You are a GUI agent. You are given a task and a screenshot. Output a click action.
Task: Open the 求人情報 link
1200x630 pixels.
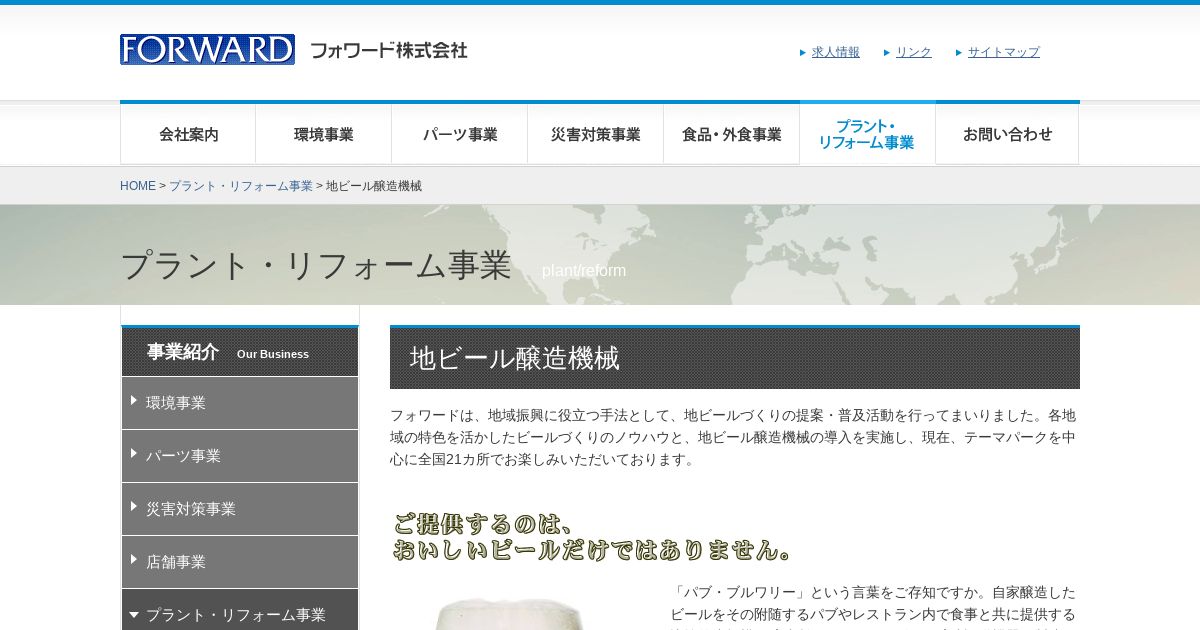click(x=835, y=52)
